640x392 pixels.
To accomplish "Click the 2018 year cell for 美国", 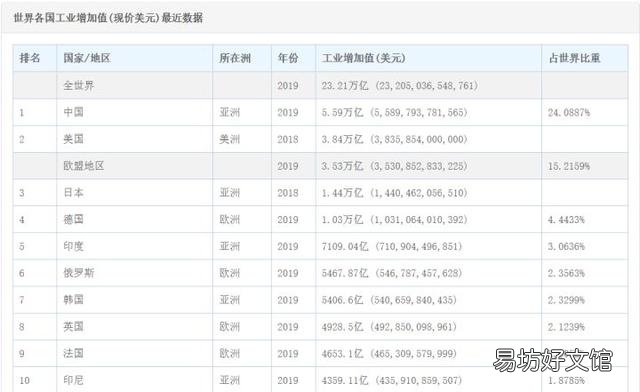I will (x=288, y=140).
